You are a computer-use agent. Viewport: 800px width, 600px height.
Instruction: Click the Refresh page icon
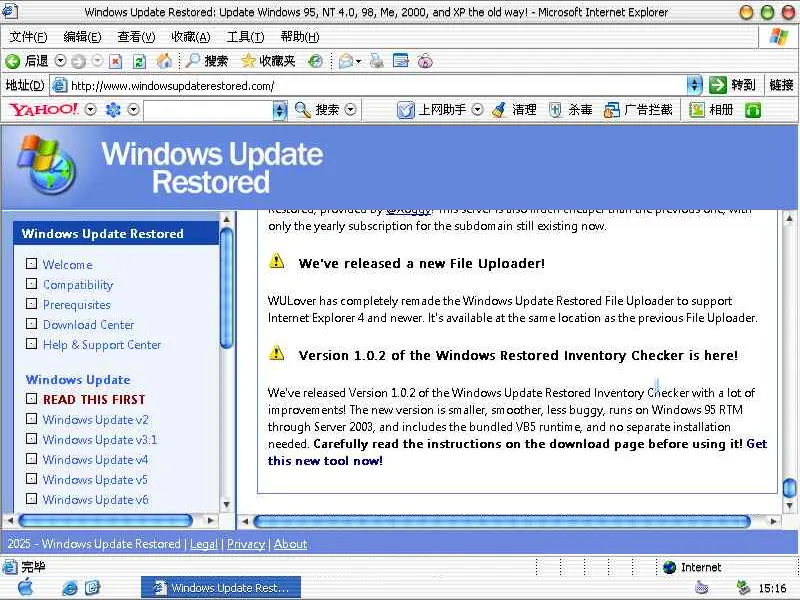click(139, 61)
